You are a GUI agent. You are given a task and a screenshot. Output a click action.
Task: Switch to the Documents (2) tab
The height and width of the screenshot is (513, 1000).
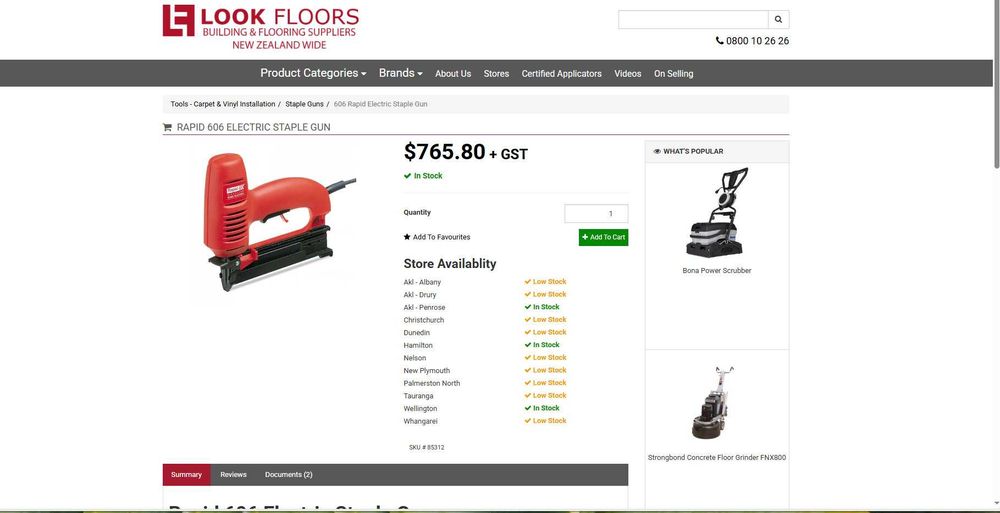288,475
